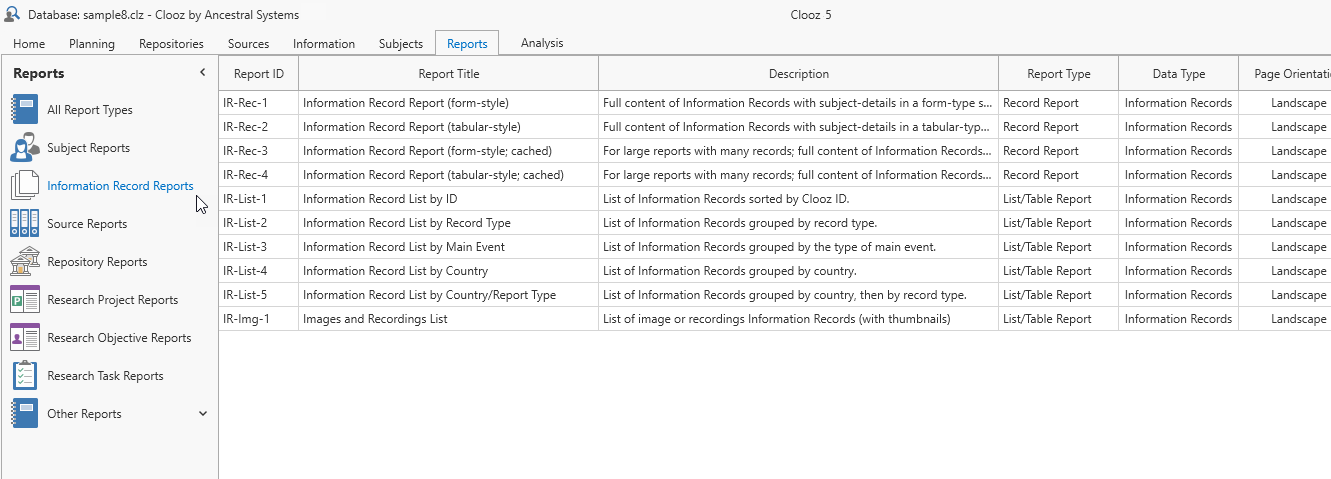Expand the Other Reports chevron
The image size is (1331, 479).
(203, 414)
